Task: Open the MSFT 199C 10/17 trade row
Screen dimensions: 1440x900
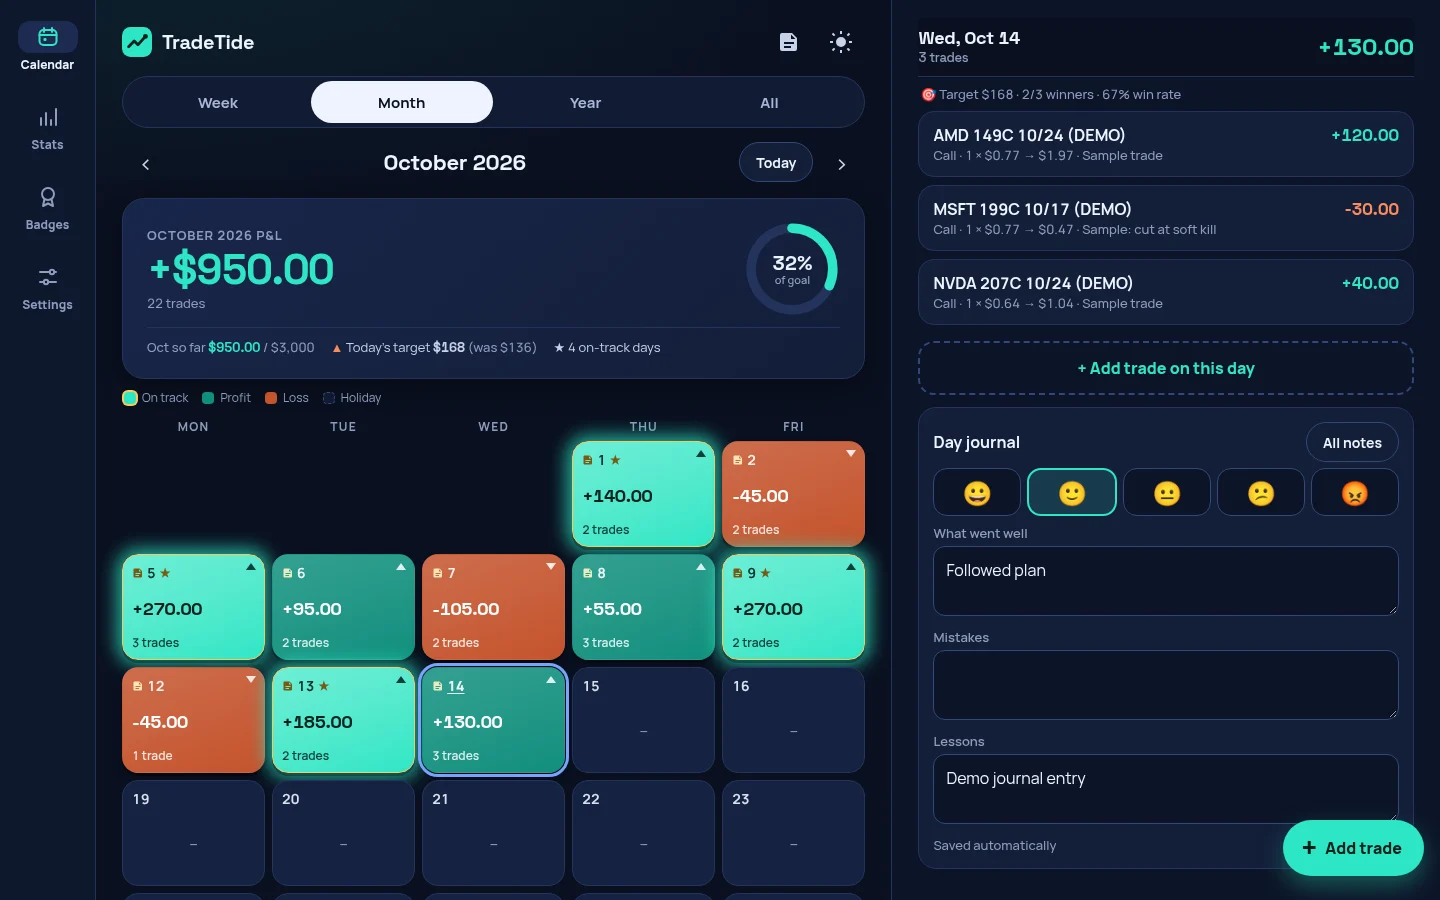Action: [x=1166, y=218]
